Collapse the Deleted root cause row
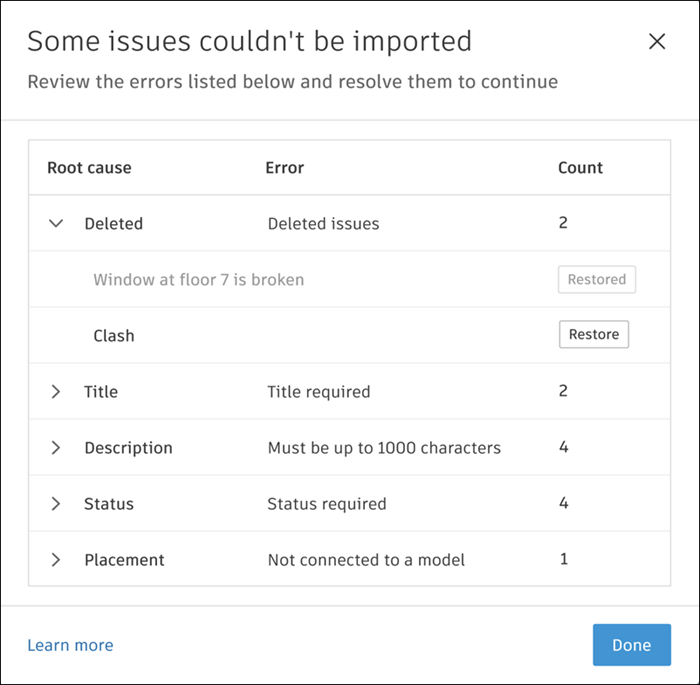700x685 pixels. point(56,224)
